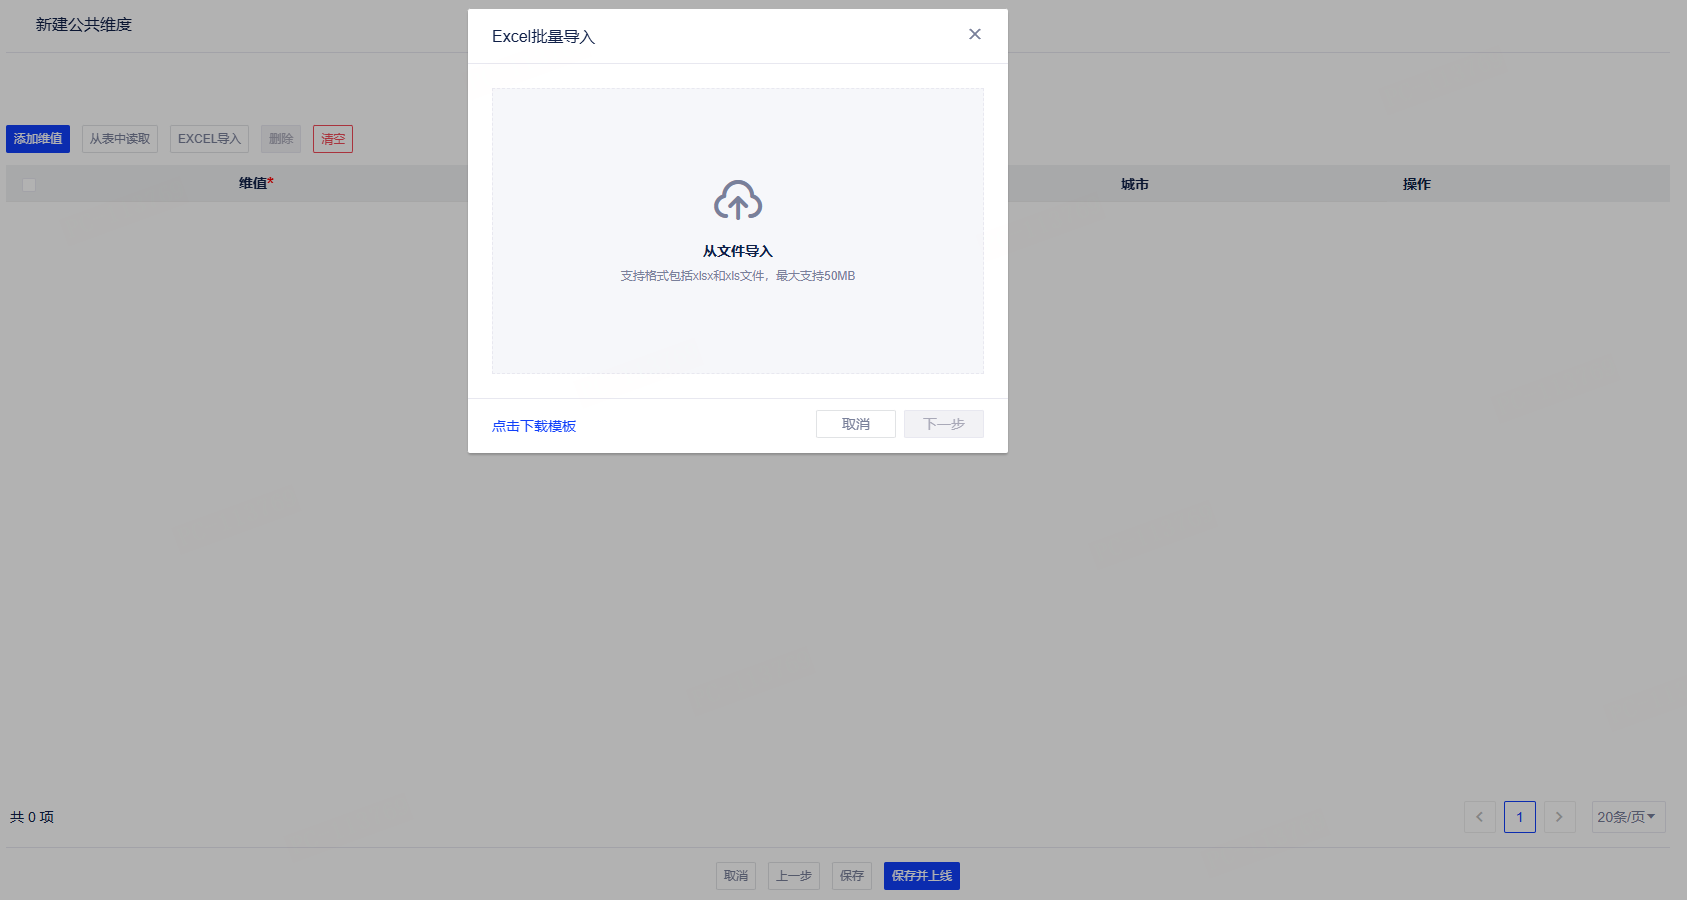Click 上一步 button at bottom
This screenshot has width=1687, height=900.
pyautogui.click(x=794, y=876)
